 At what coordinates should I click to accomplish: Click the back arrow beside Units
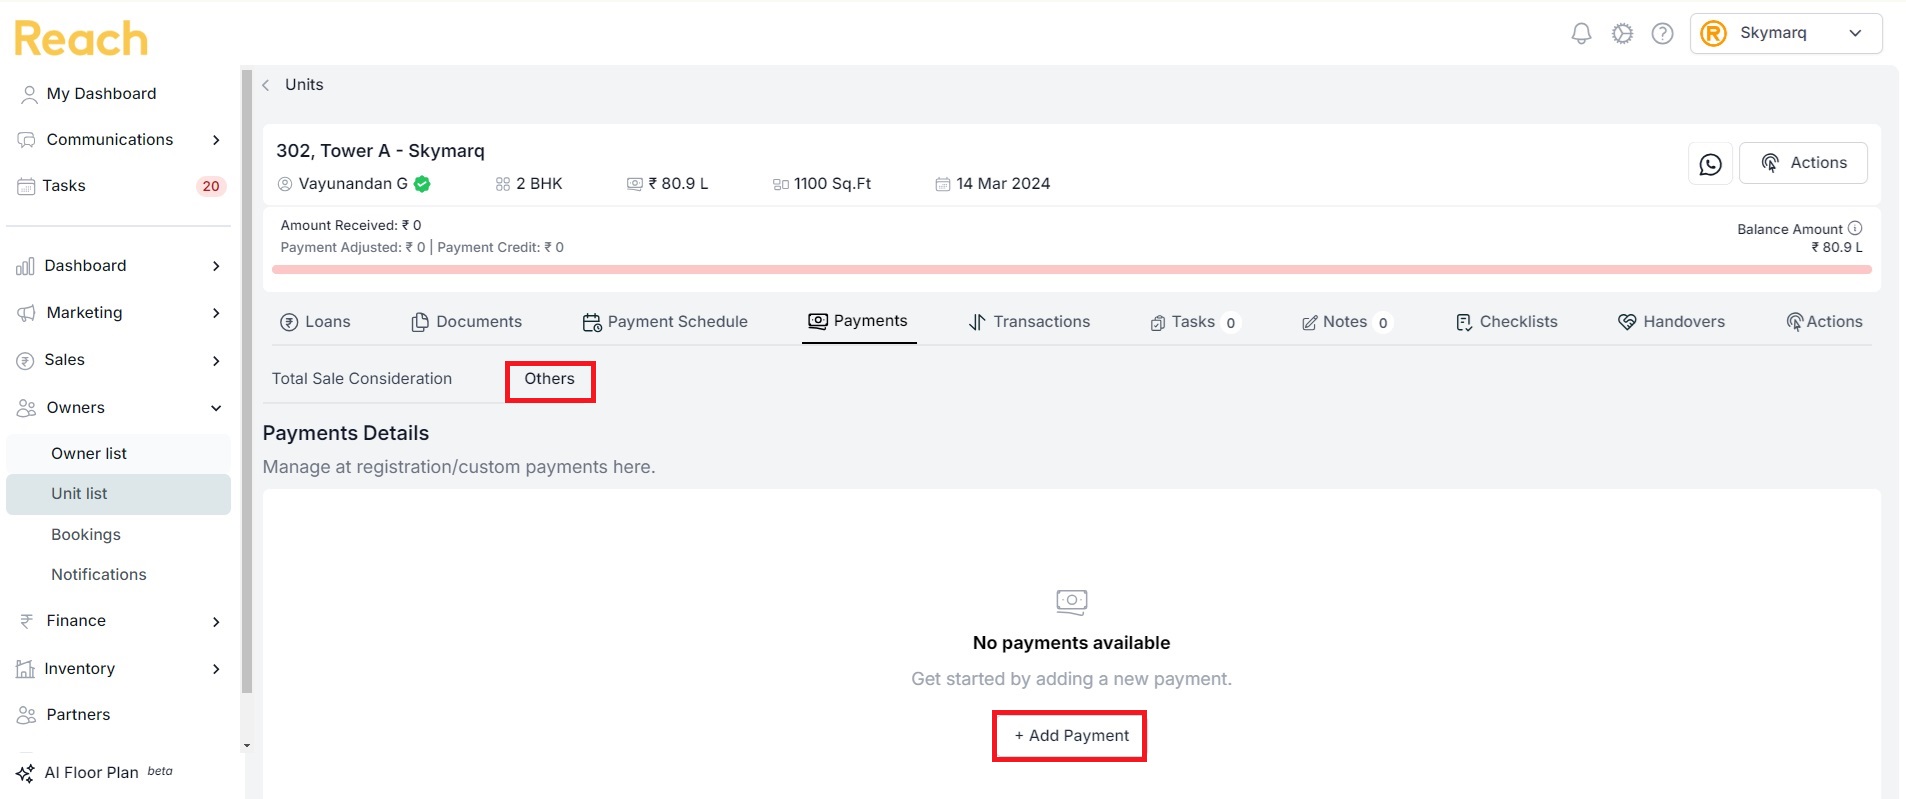point(266,85)
